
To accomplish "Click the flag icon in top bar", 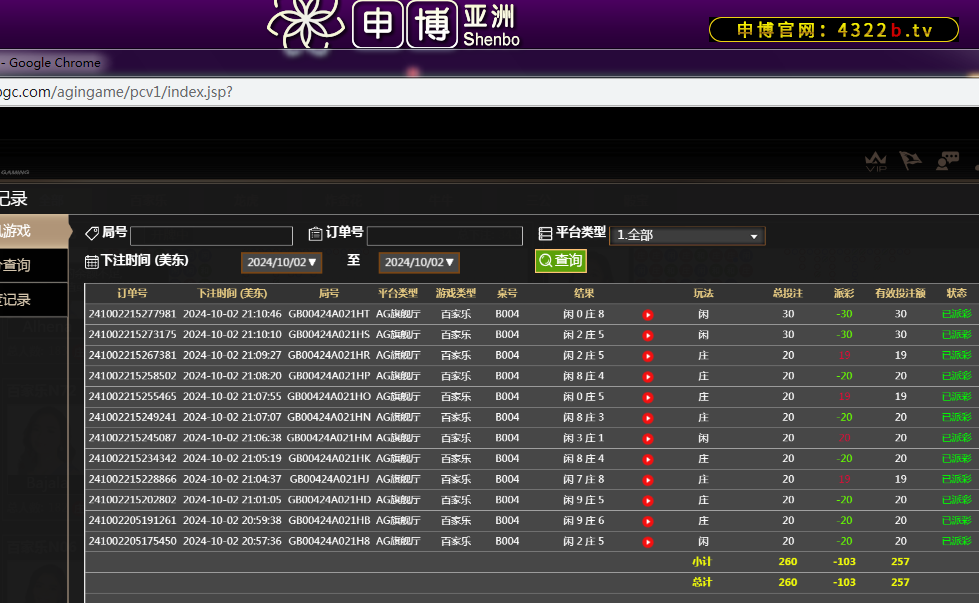I will 910,161.
